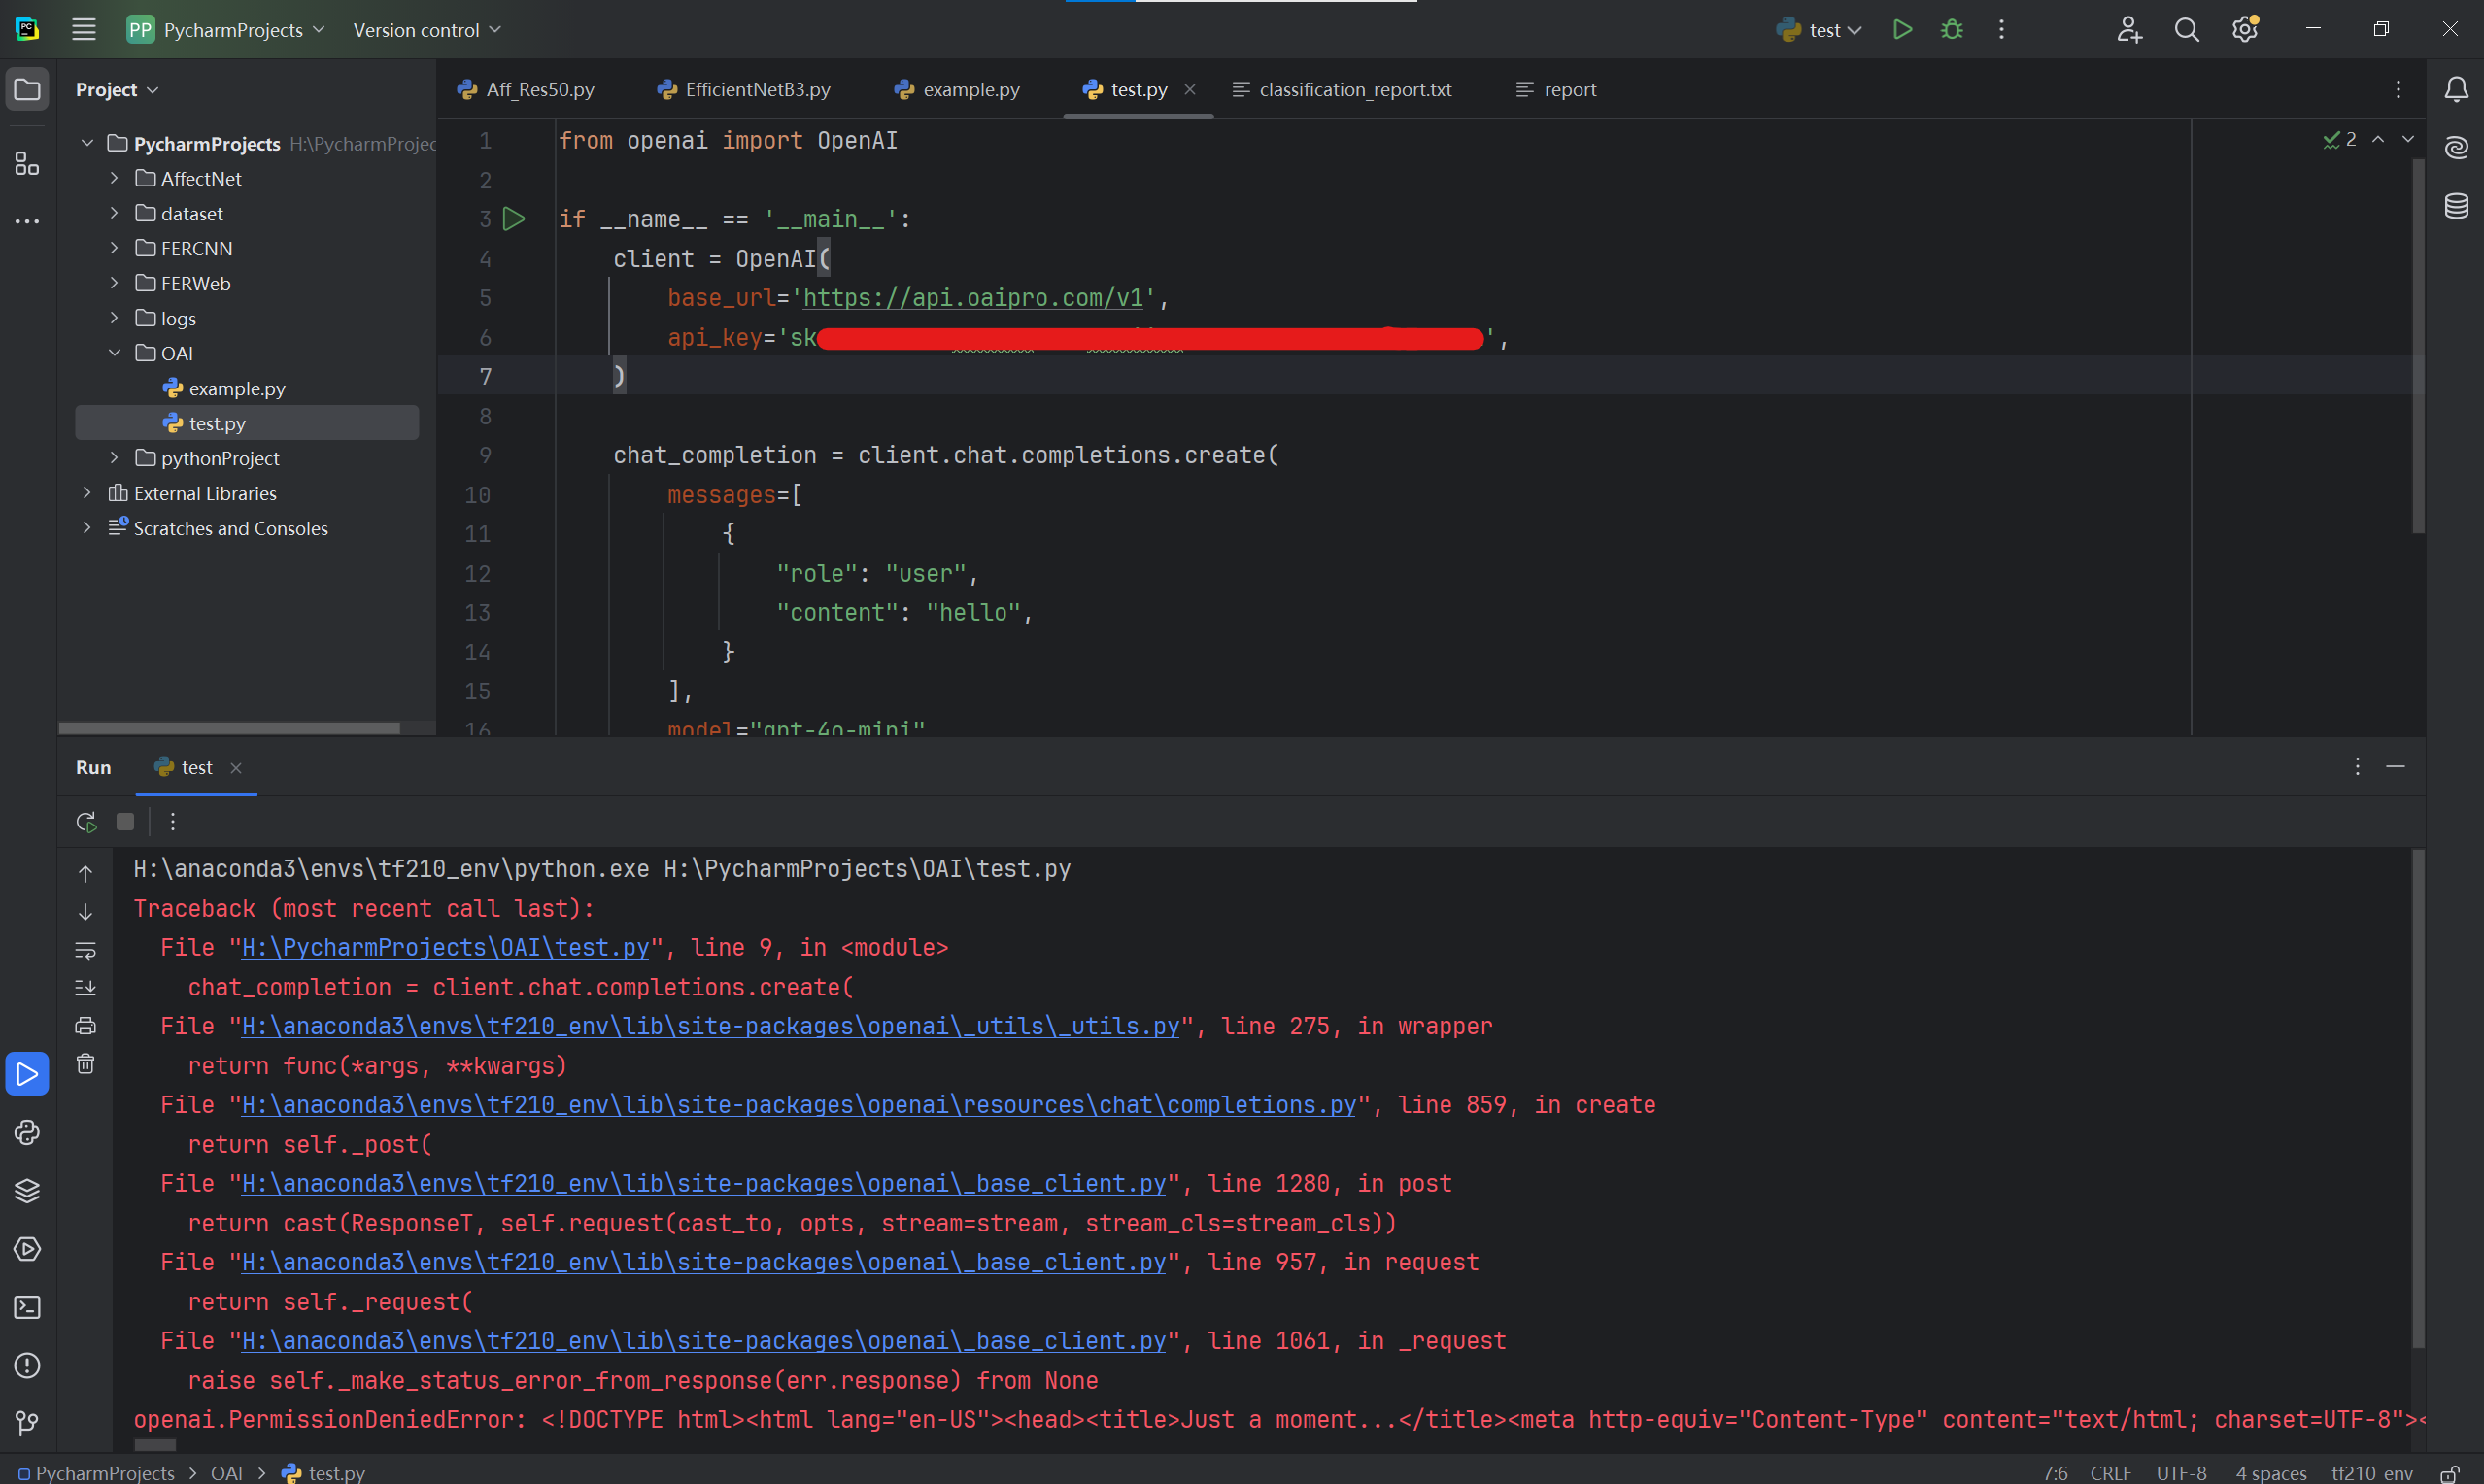Open the Terminal tool window
The width and height of the screenshot is (2484, 1484).
tap(27, 1307)
